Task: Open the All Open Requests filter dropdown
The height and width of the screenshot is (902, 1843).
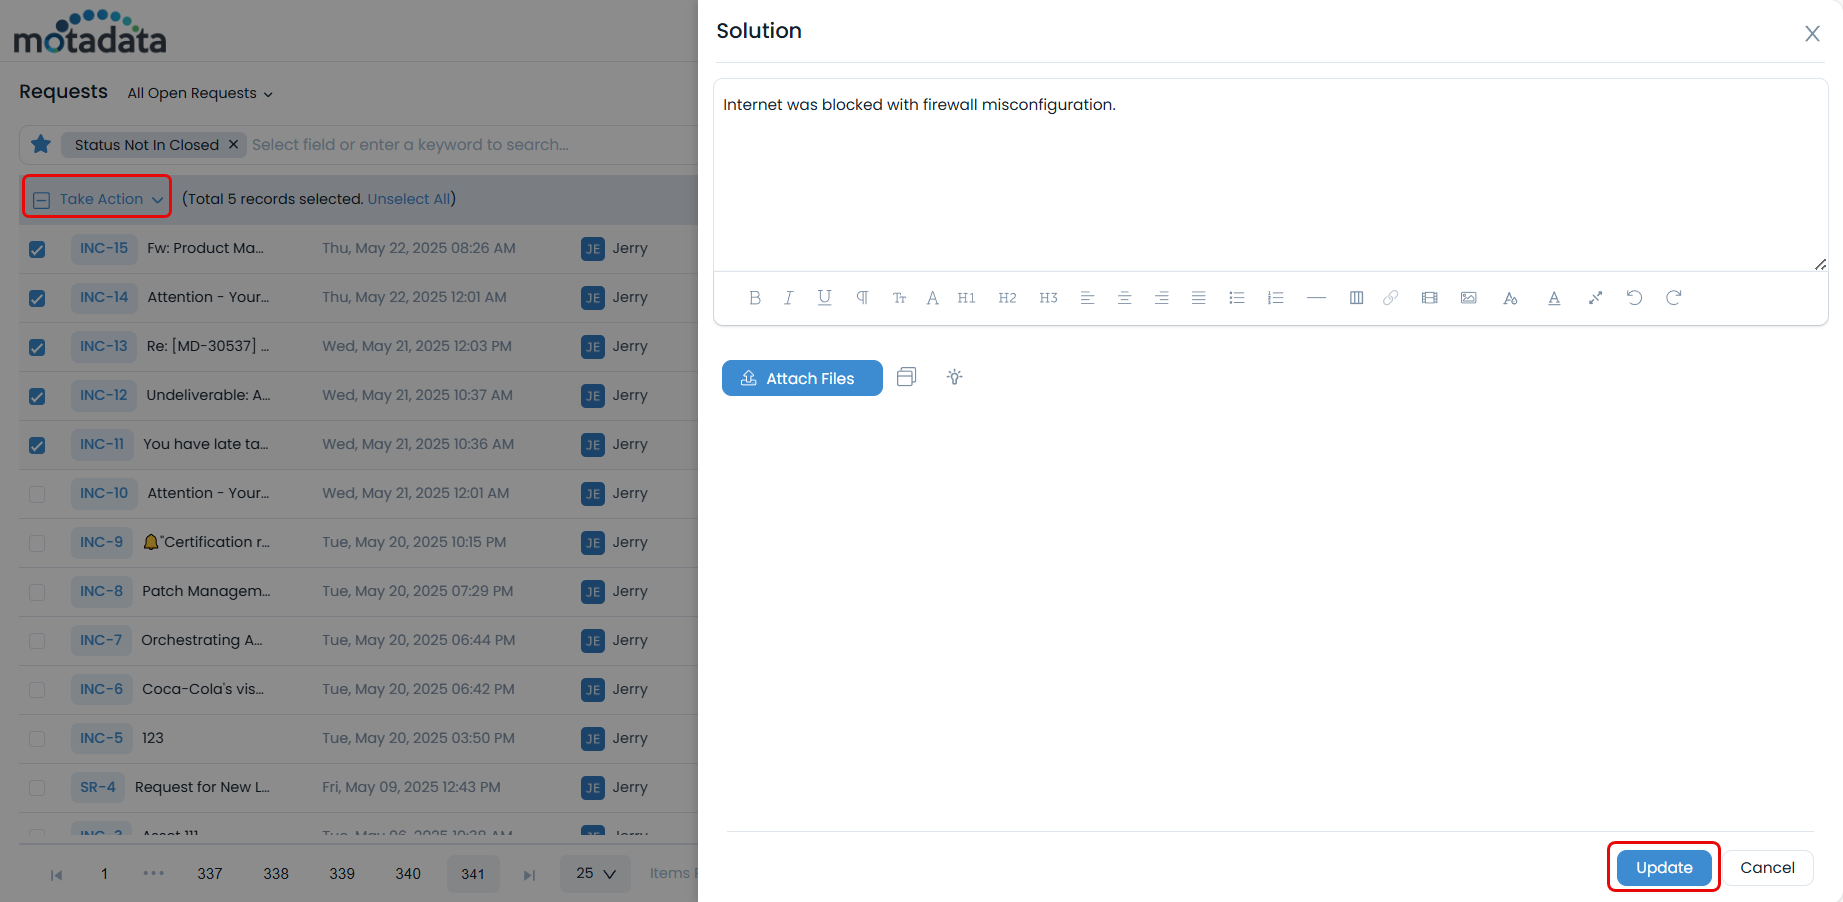Action: 199,93
